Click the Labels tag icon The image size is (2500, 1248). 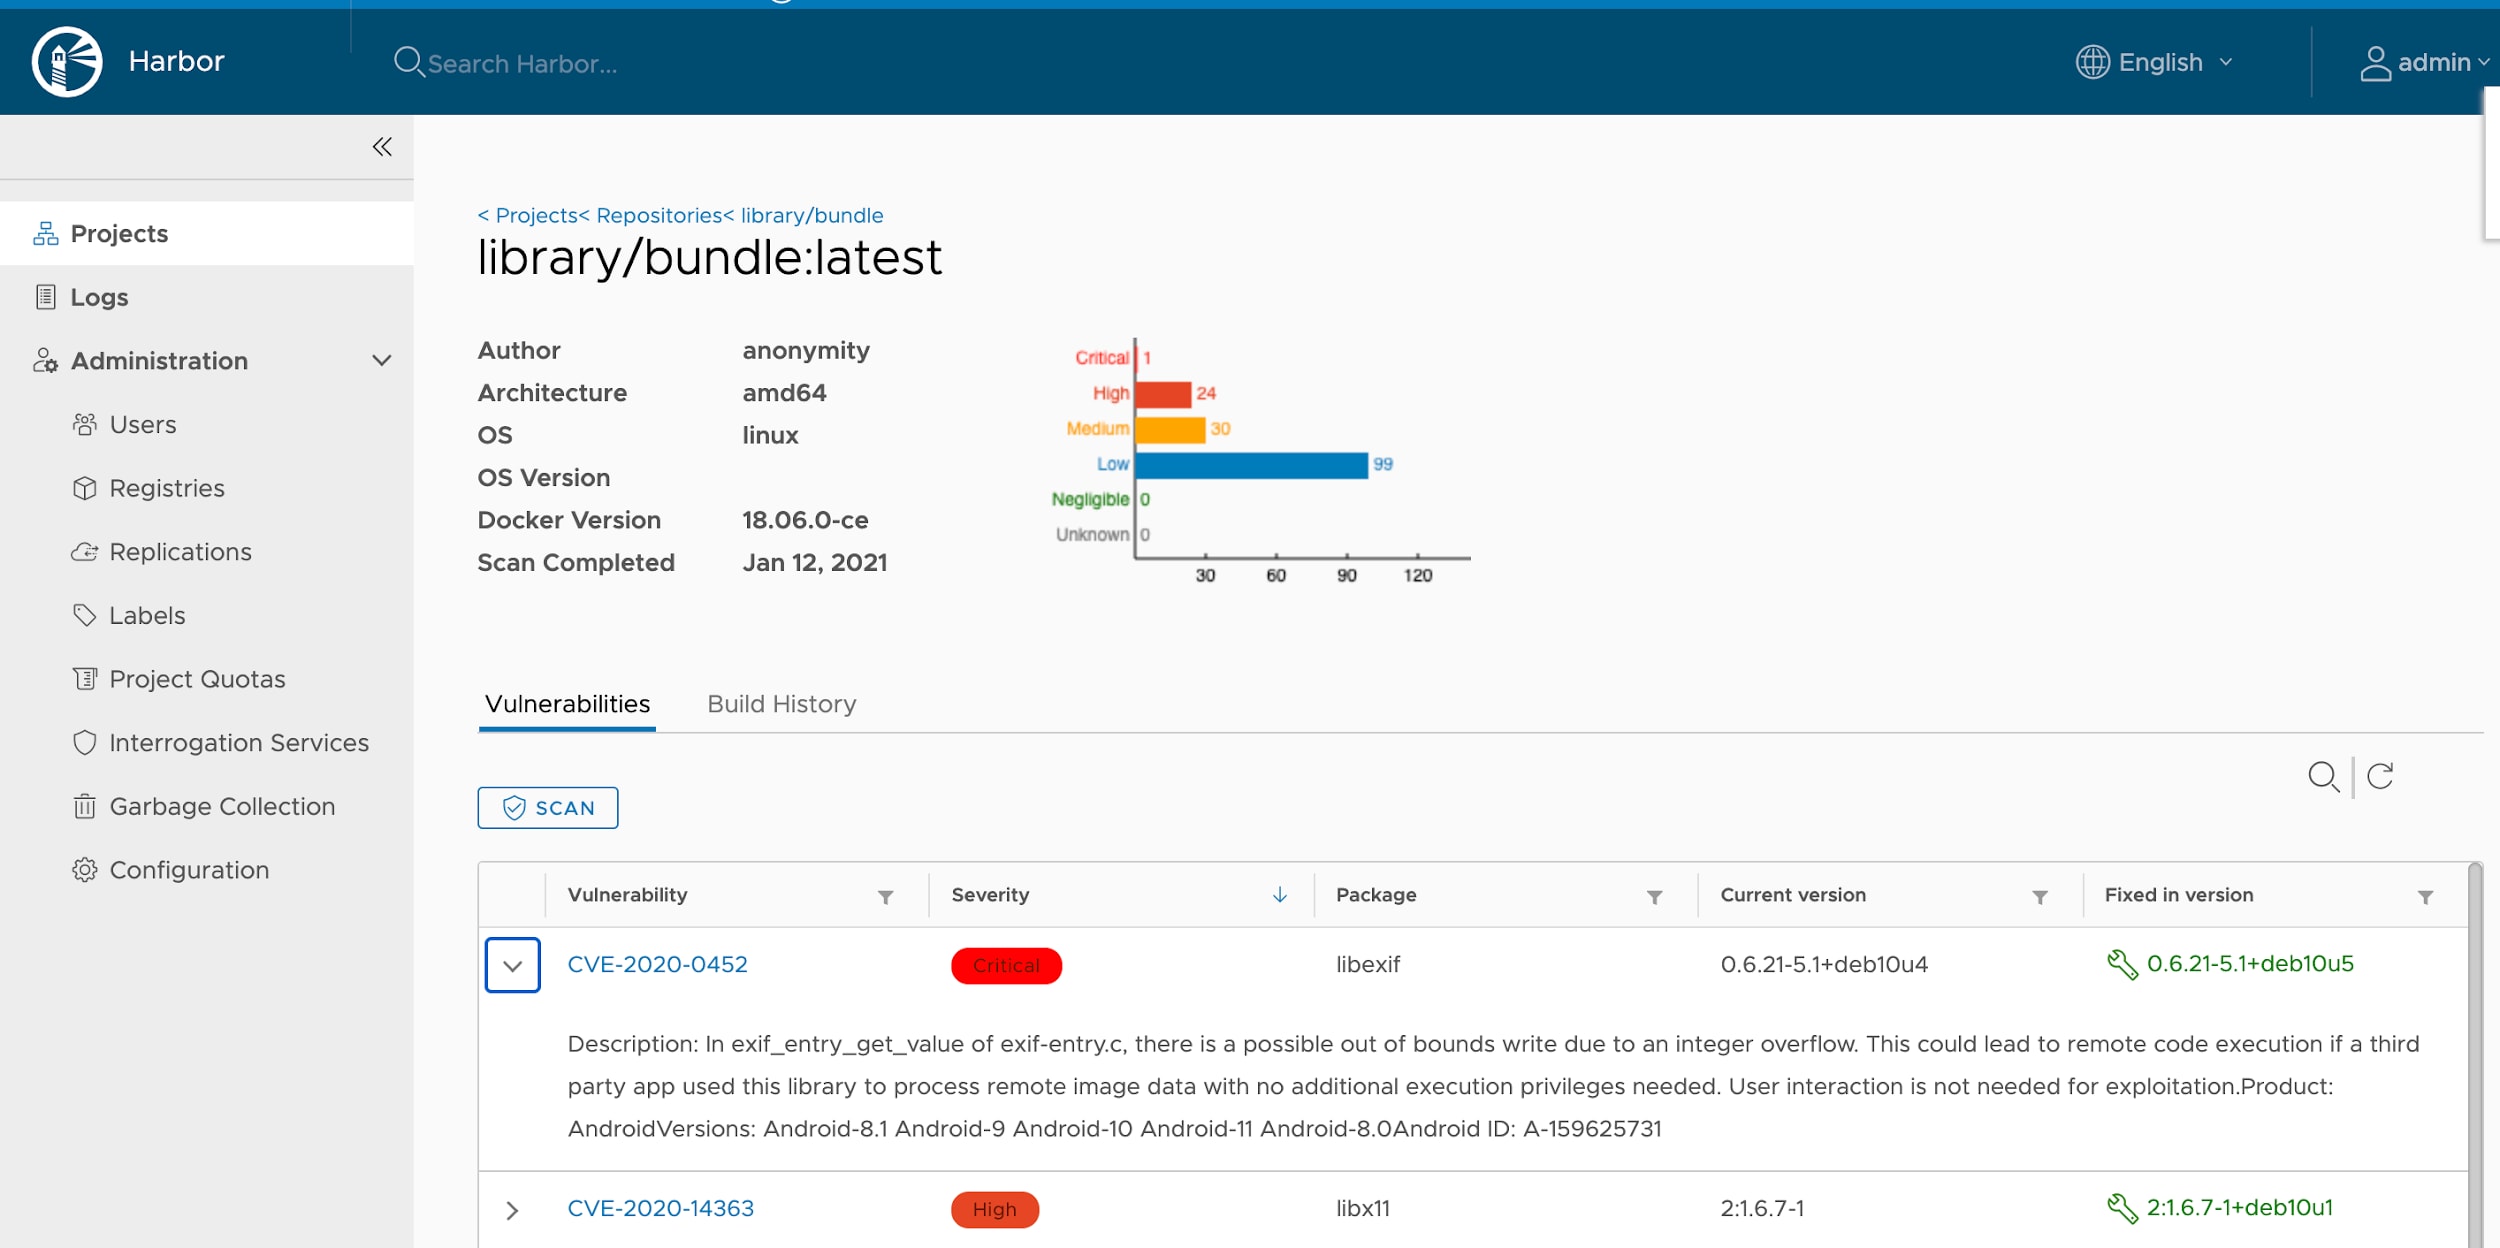pyautogui.click(x=85, y=615)
